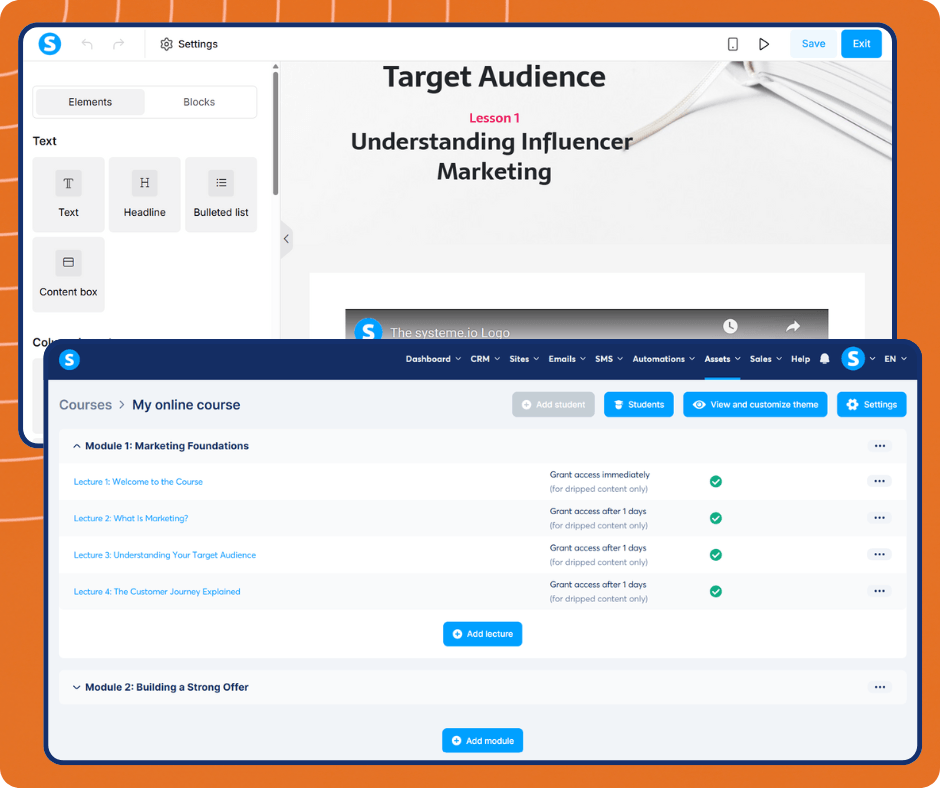Pick the Headline element tile
Viewport: 940px width, 788px height.
click(x=144, y=194)
